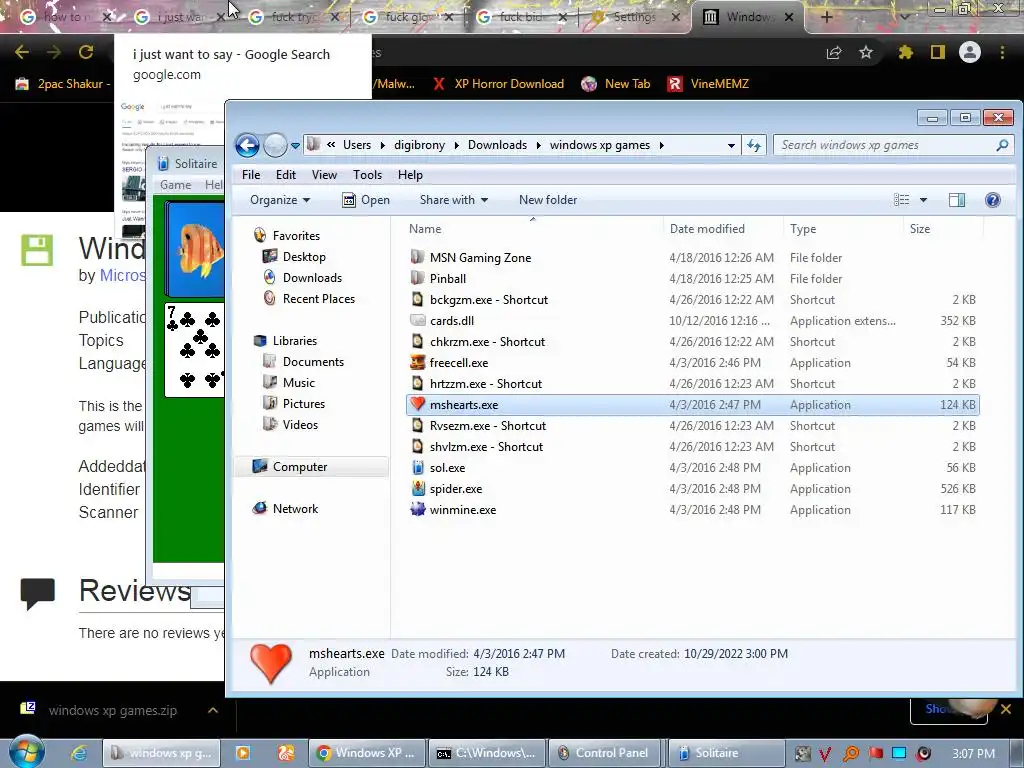Open Music library
Image resolution: width=1024 pixels, height=768 pixels.
pyautogui.click(x=298, y=383)
